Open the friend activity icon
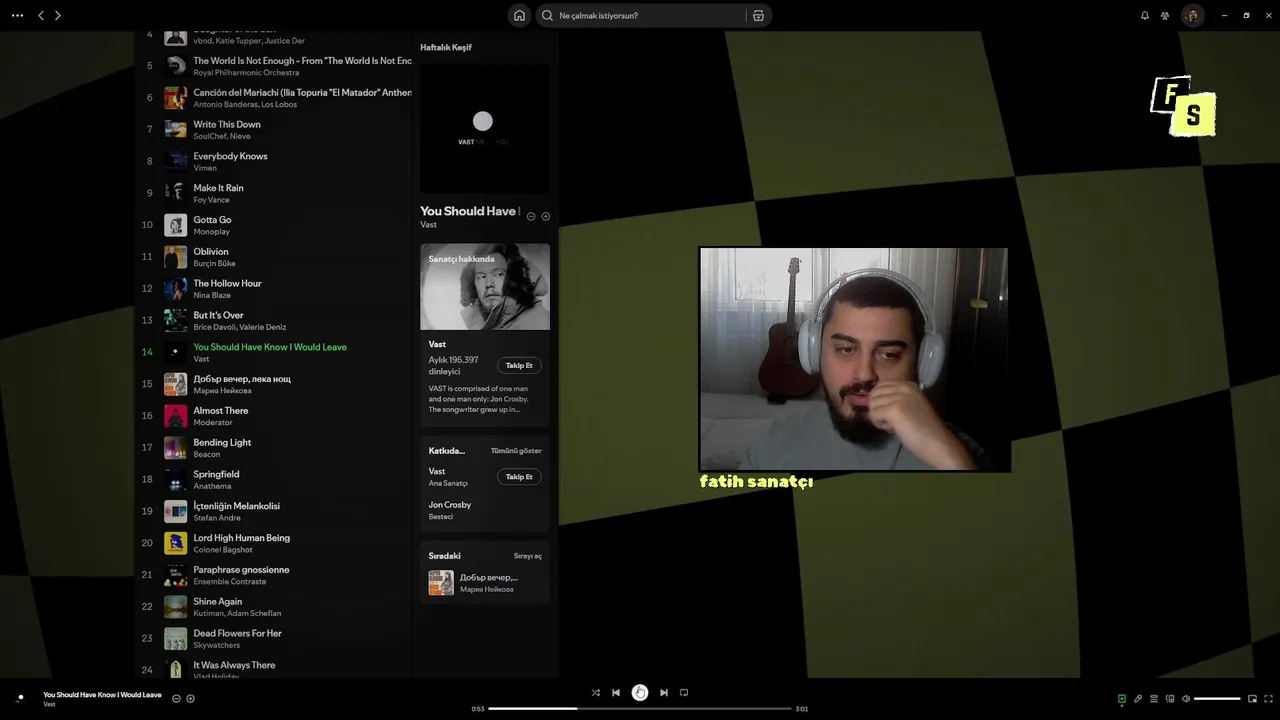 pos(1165,15)
